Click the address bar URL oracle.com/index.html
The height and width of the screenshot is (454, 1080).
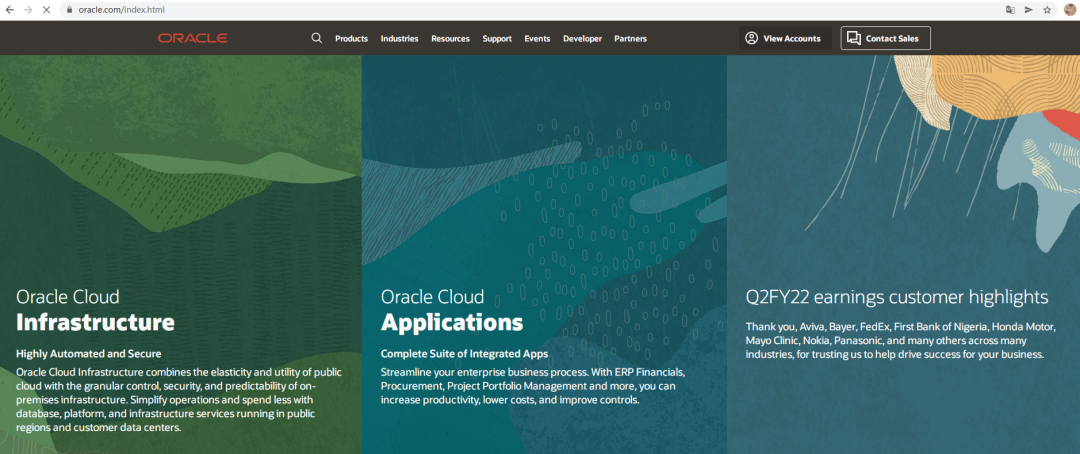(x=121, y=10)
